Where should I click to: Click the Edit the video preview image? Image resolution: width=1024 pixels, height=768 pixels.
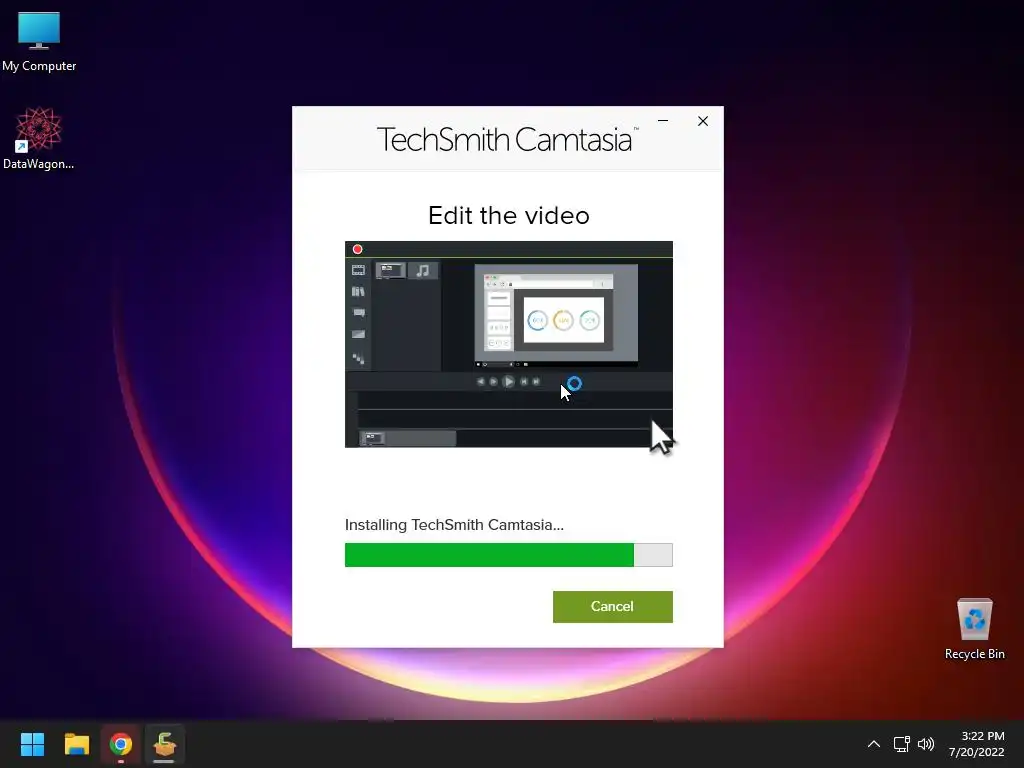[509, 344]
